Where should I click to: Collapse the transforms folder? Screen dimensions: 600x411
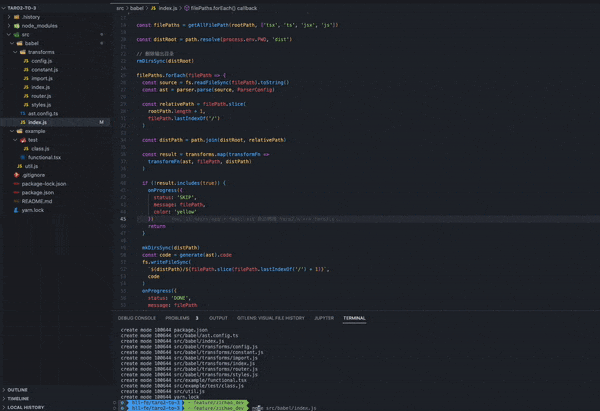(x=15, y=52)
